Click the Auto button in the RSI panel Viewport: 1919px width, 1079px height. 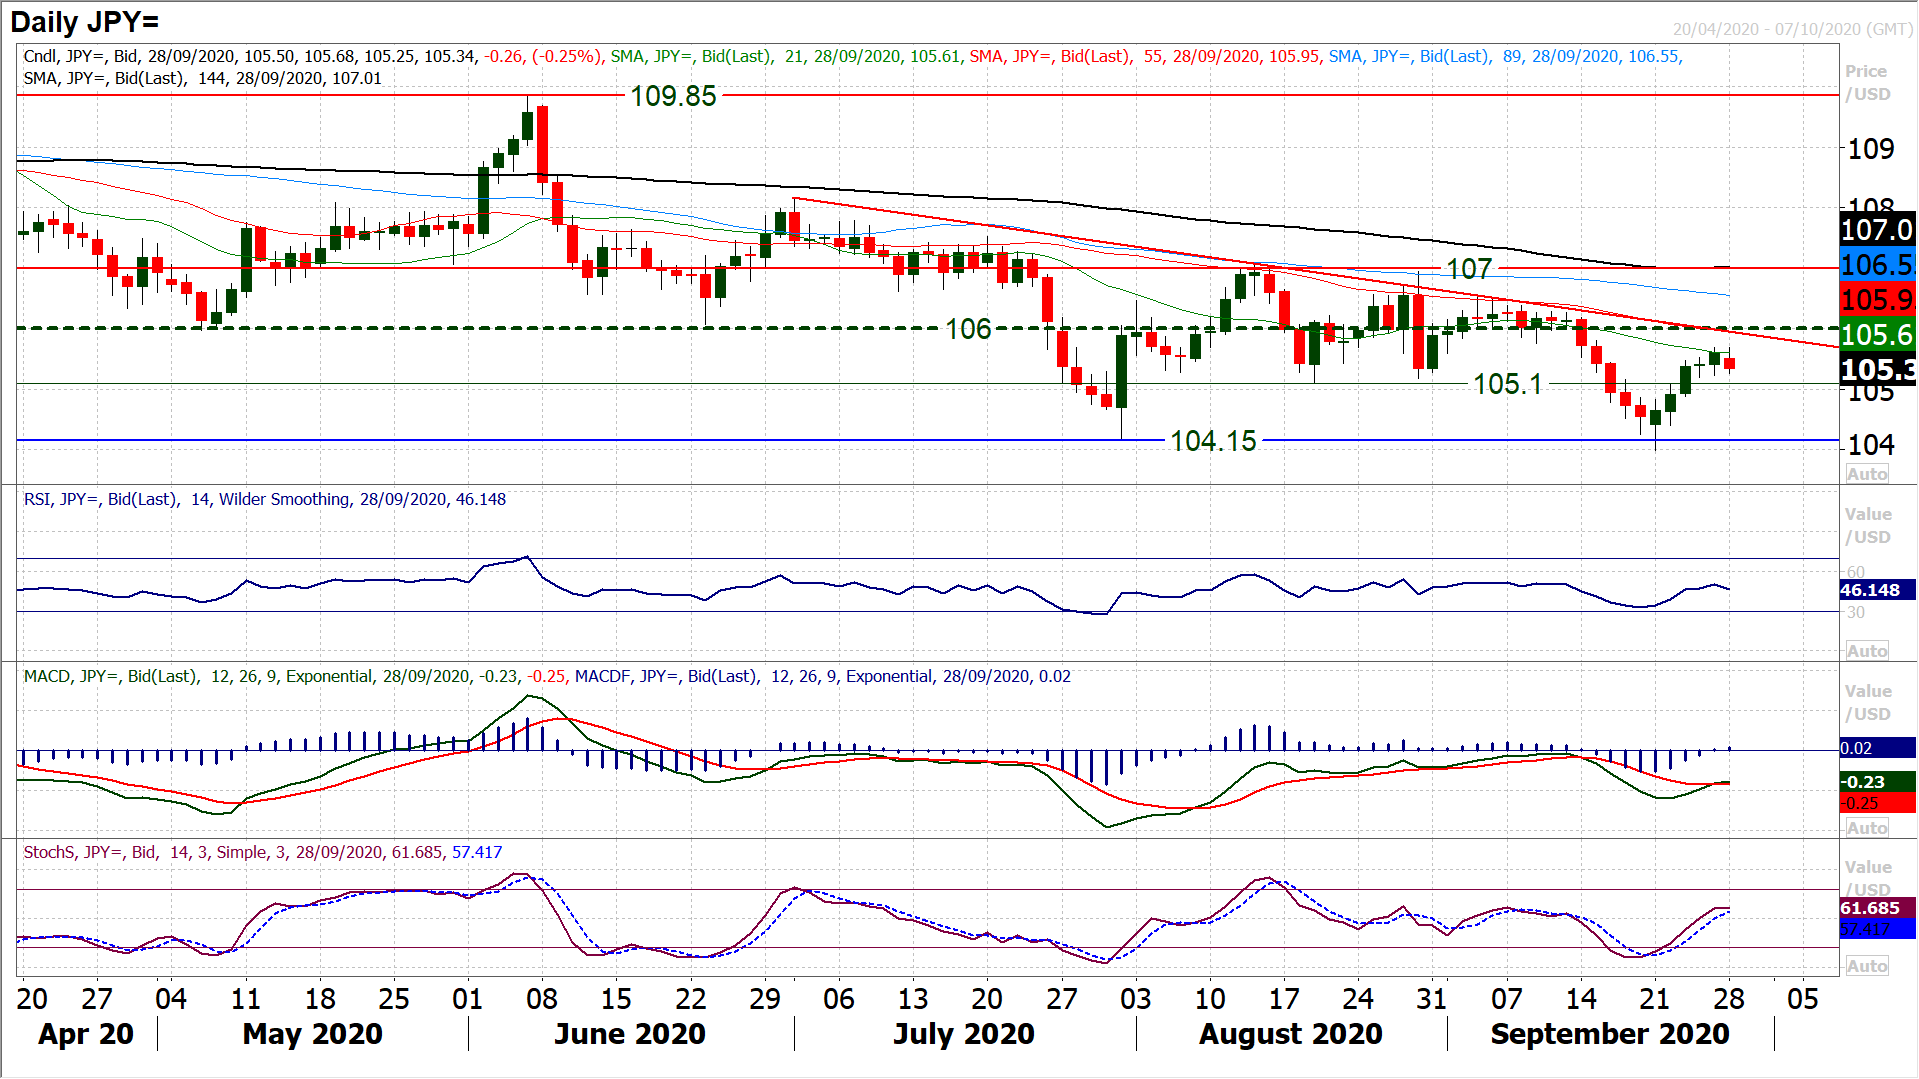tap(1867, 651)
